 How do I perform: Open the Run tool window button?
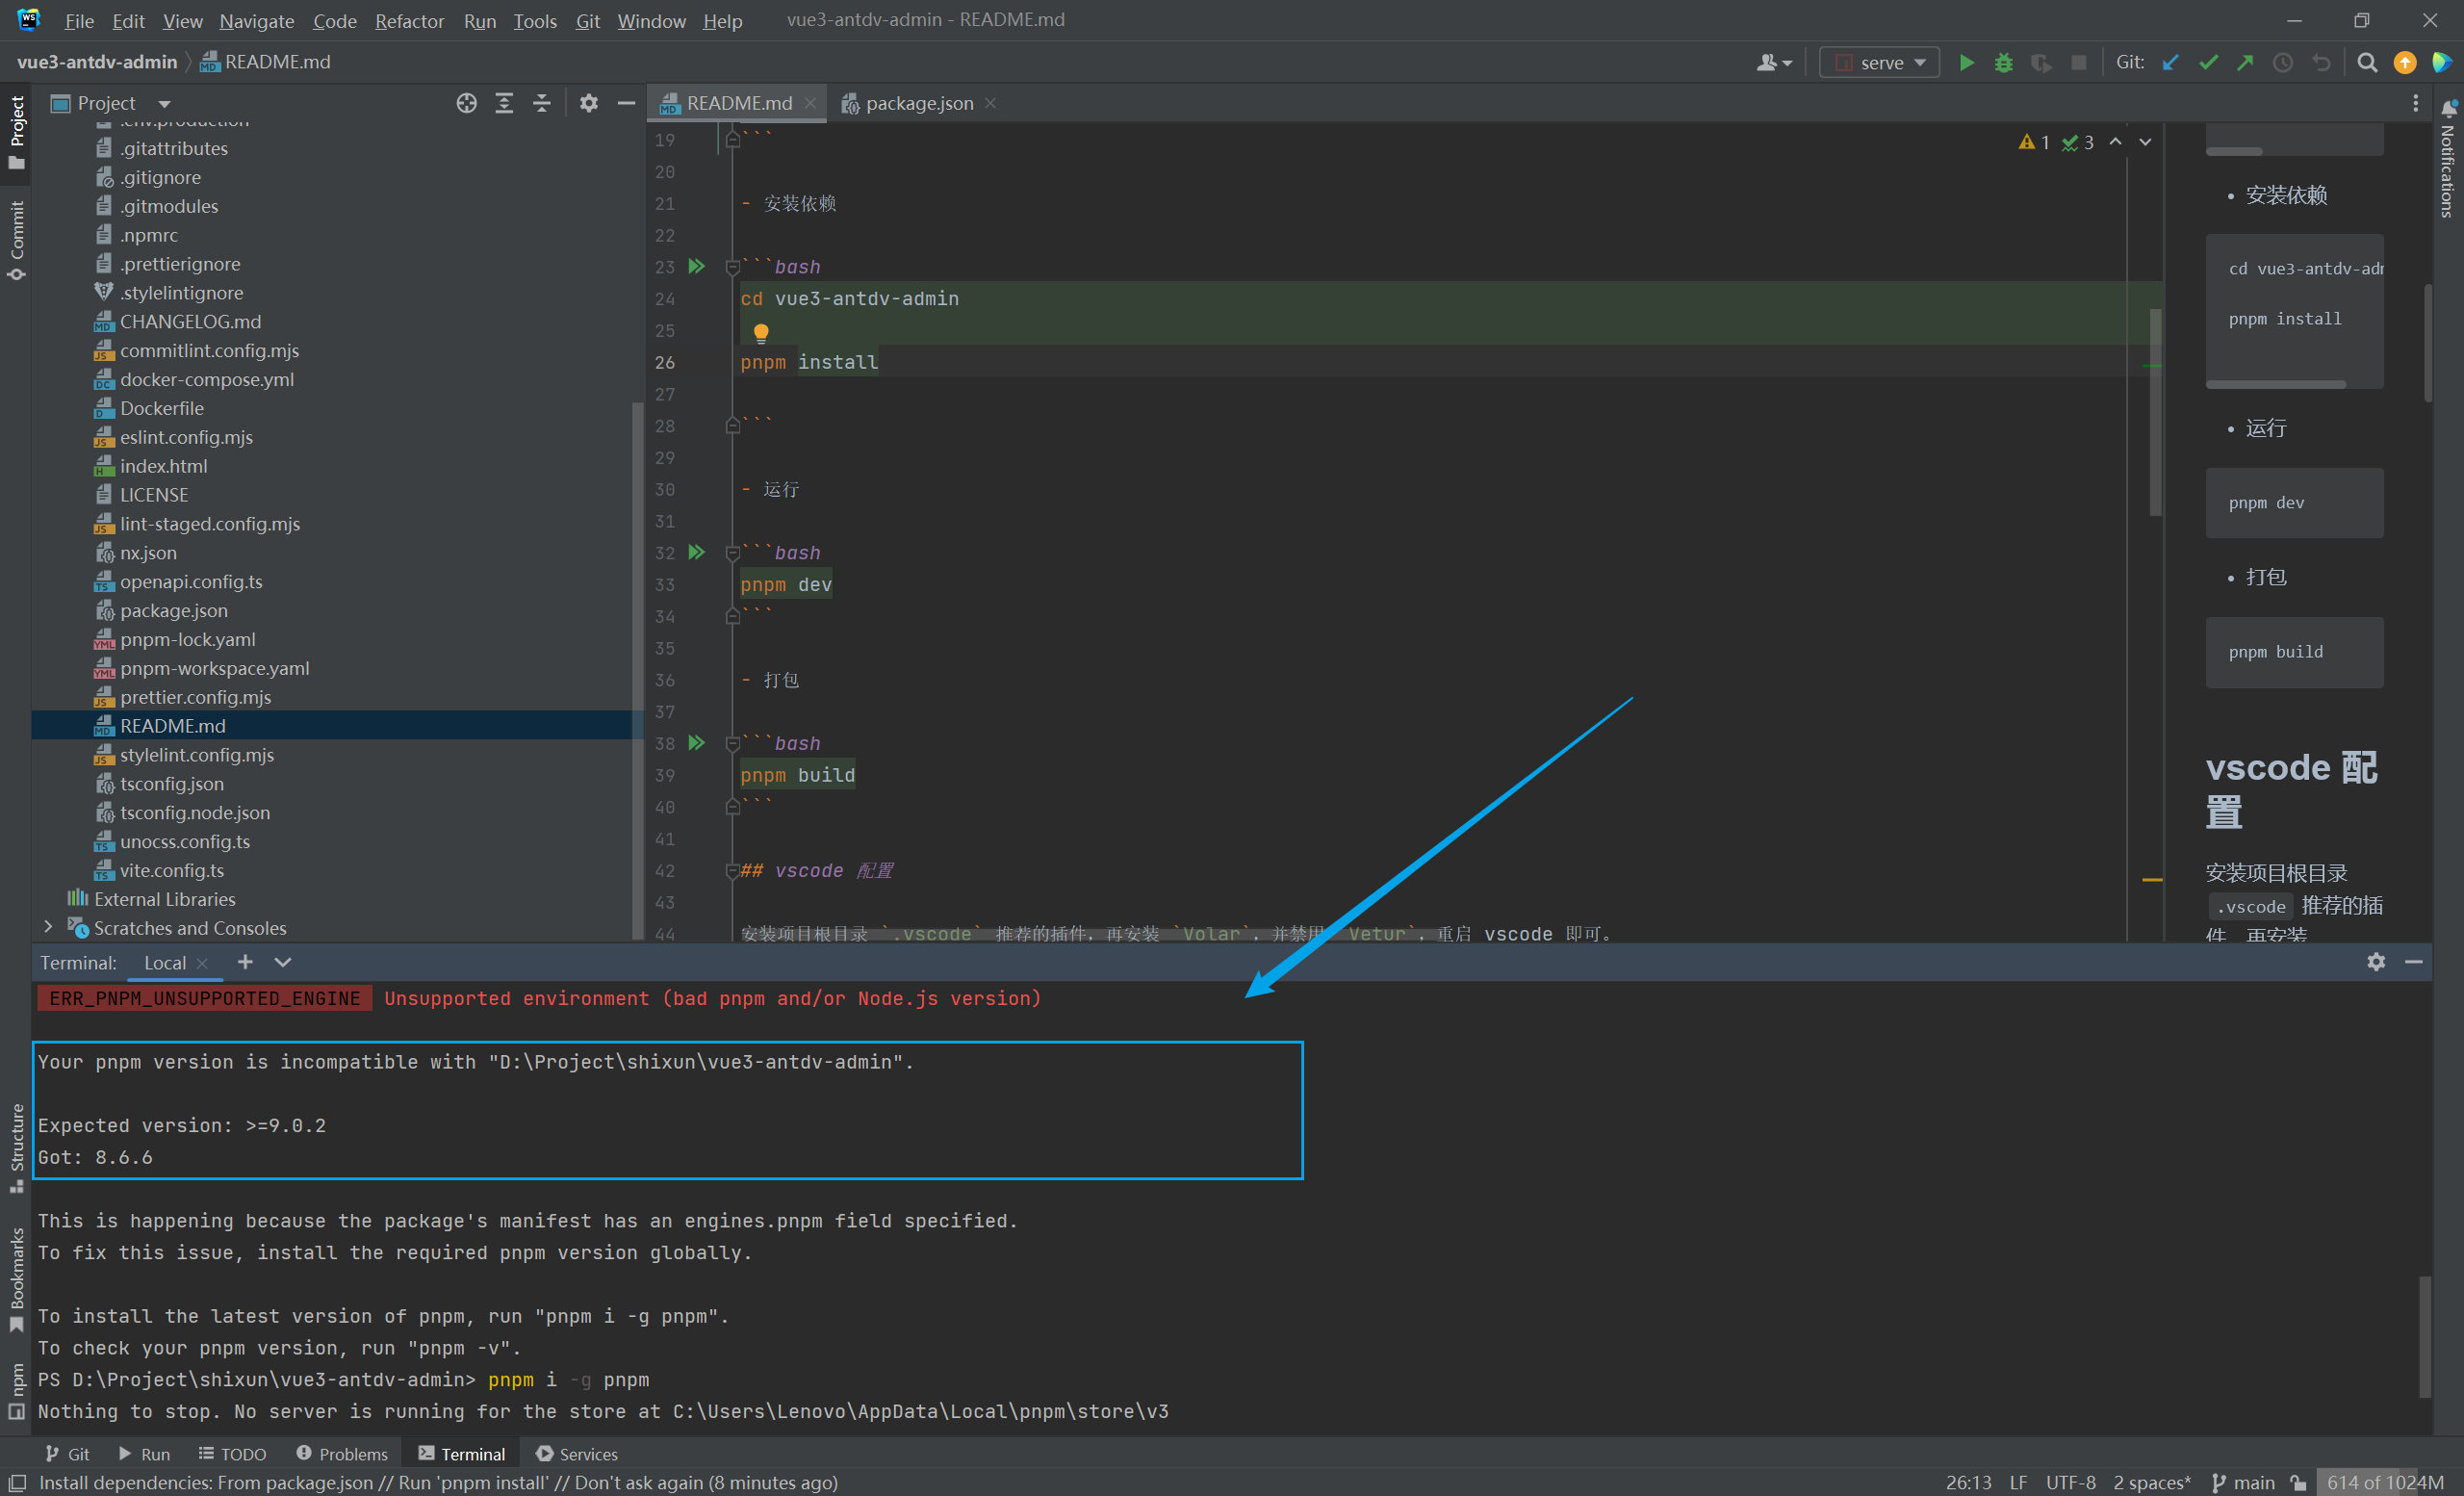coord(144,1453)
